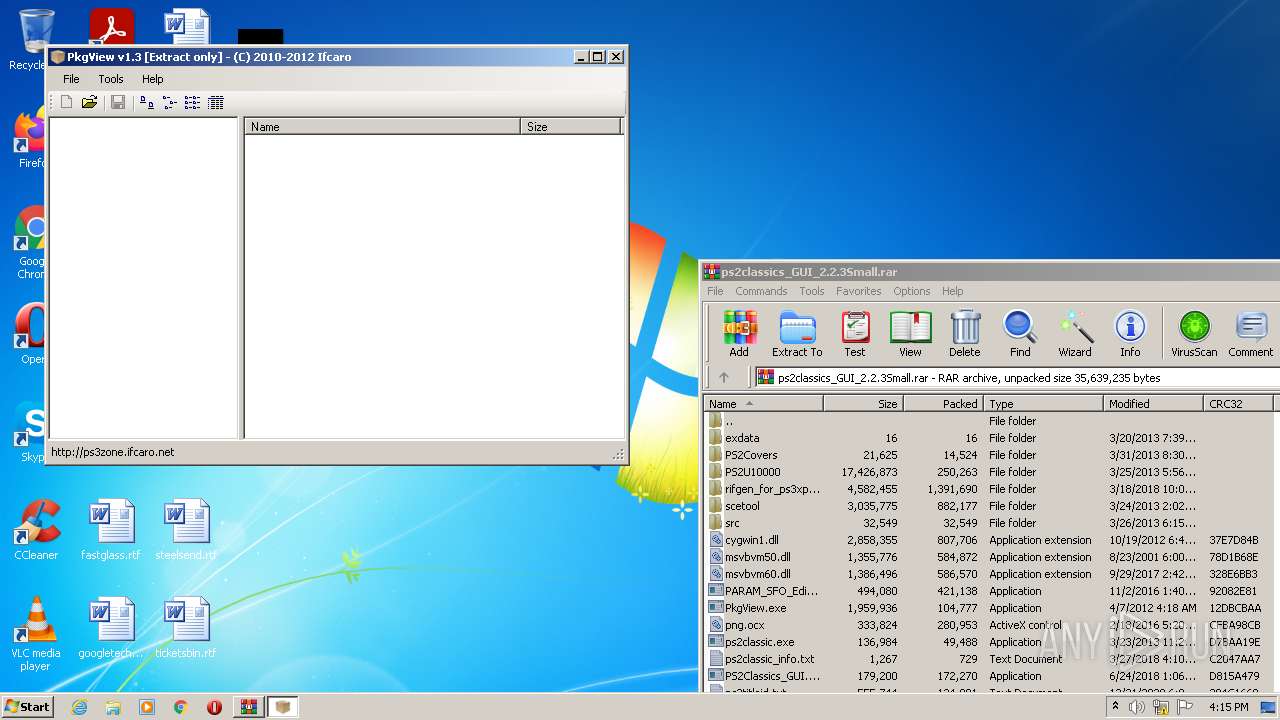Click the VirusScan icon in WinRAR
Image resolution: width=1280 pixels, height=720 pixels.
1194,333
